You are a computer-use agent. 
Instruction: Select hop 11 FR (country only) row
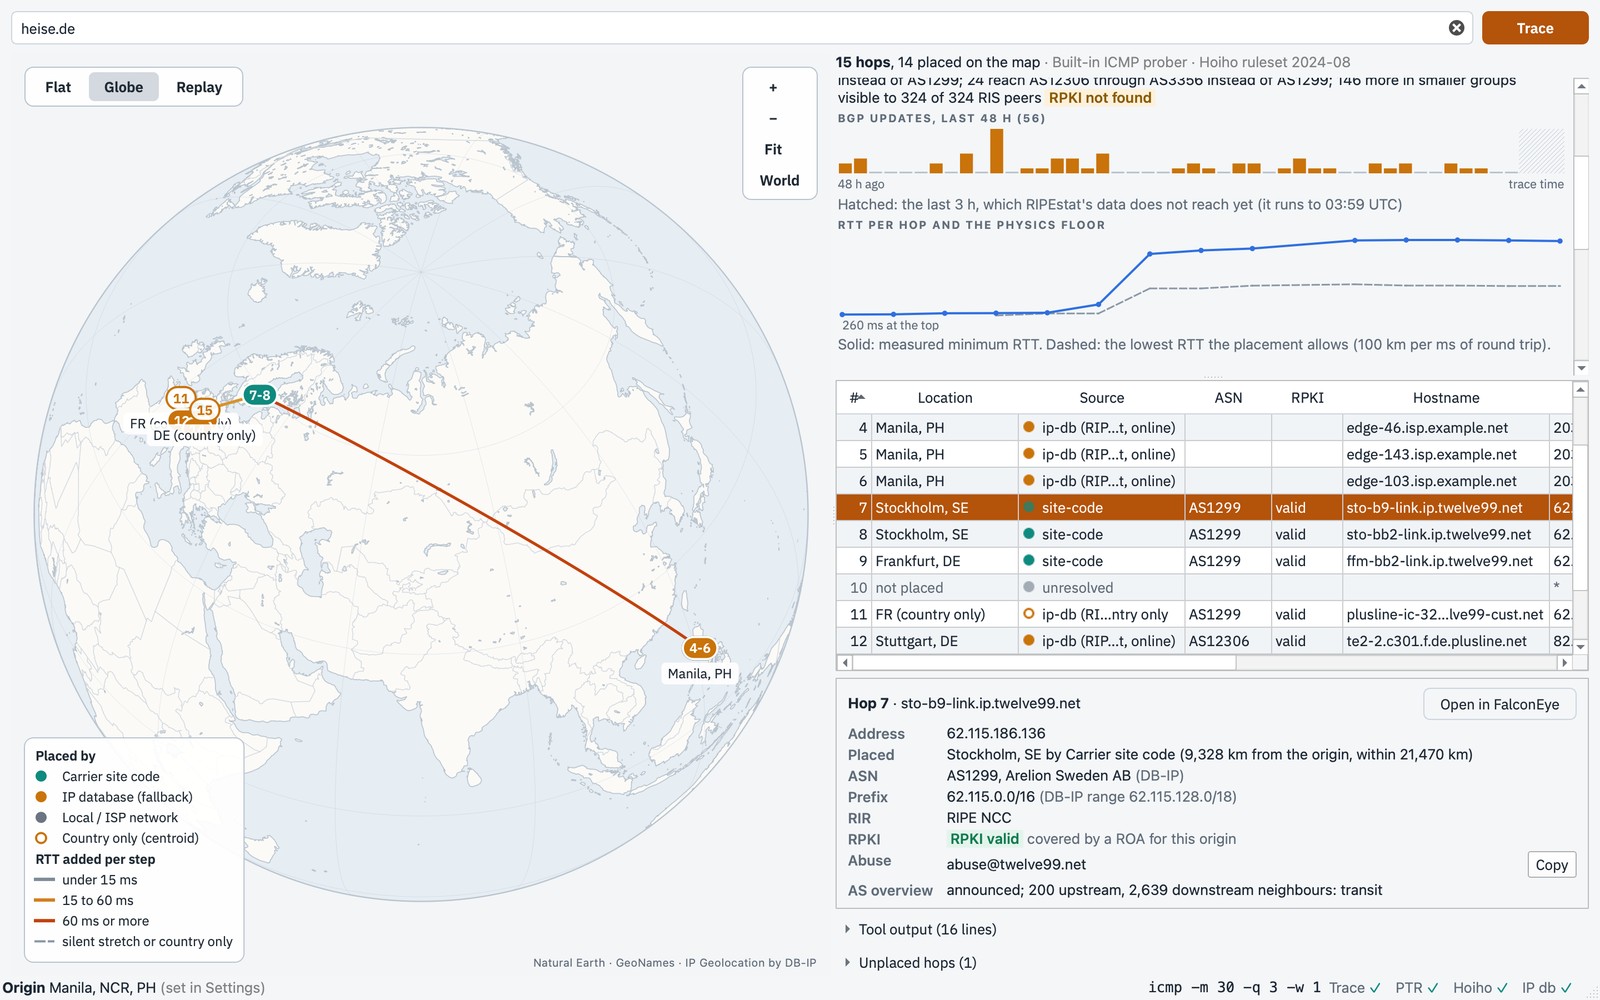click(1204, 614)
